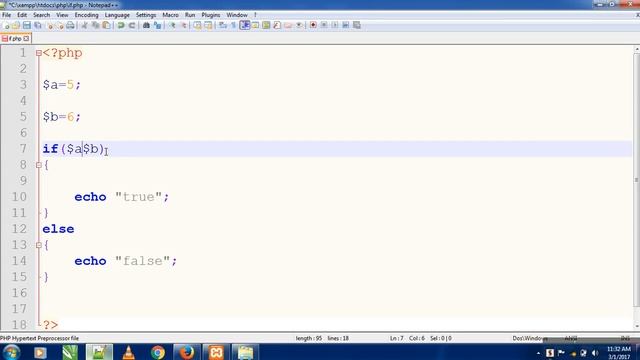Open the Language menu
640x360 pixels.
click(117, 15)
